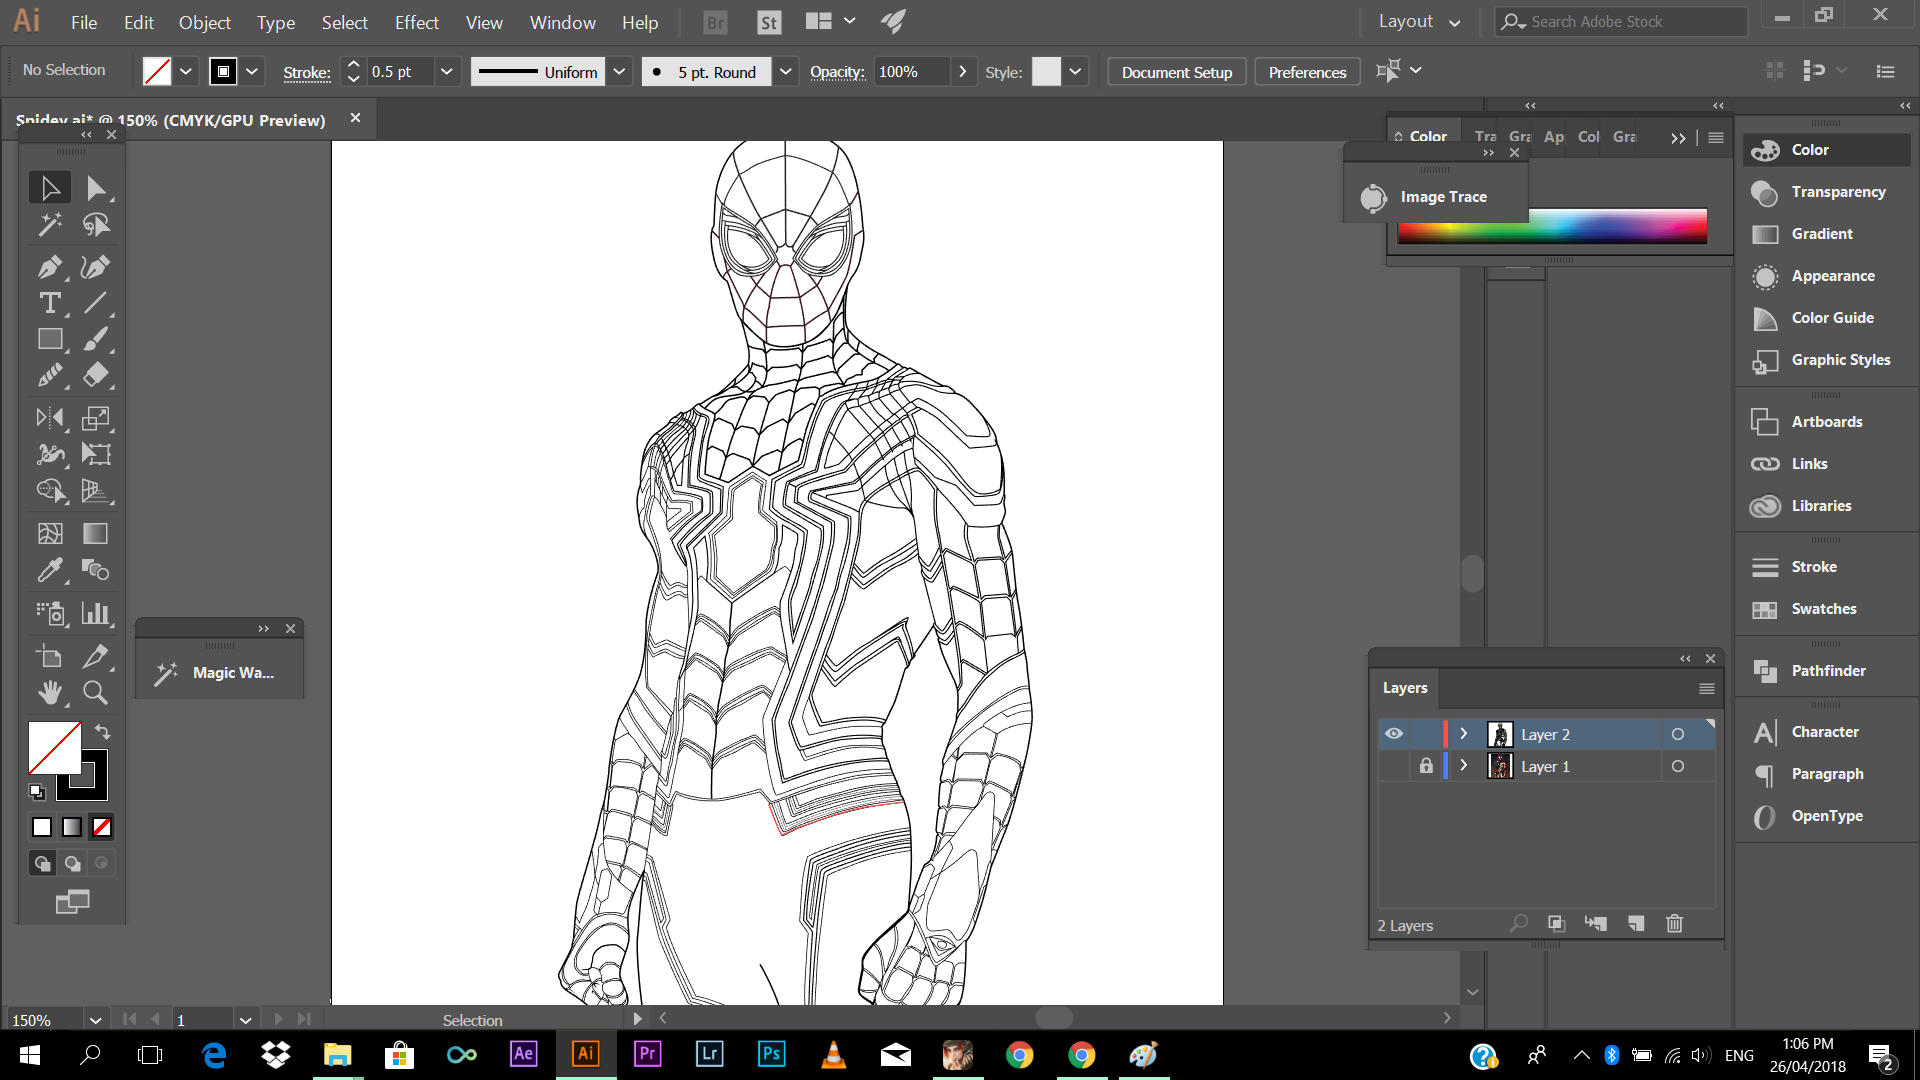Choose the Scale tool
The width and height of the screenshot is (1920, 1080).
96,418
